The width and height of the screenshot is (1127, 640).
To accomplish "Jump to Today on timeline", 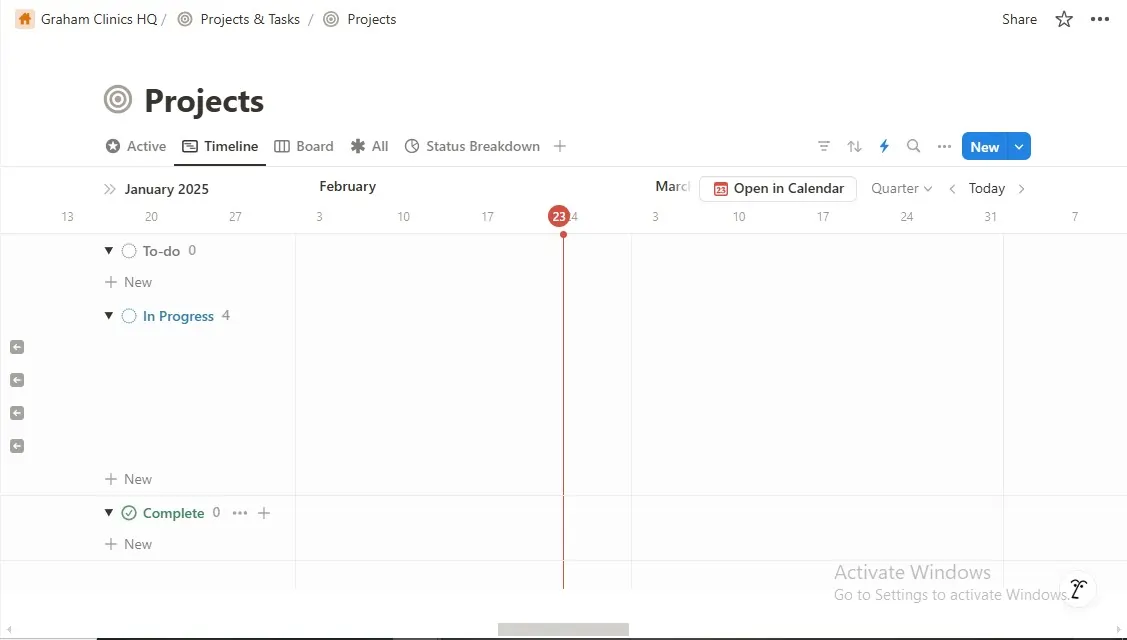I will click(986, 188).
